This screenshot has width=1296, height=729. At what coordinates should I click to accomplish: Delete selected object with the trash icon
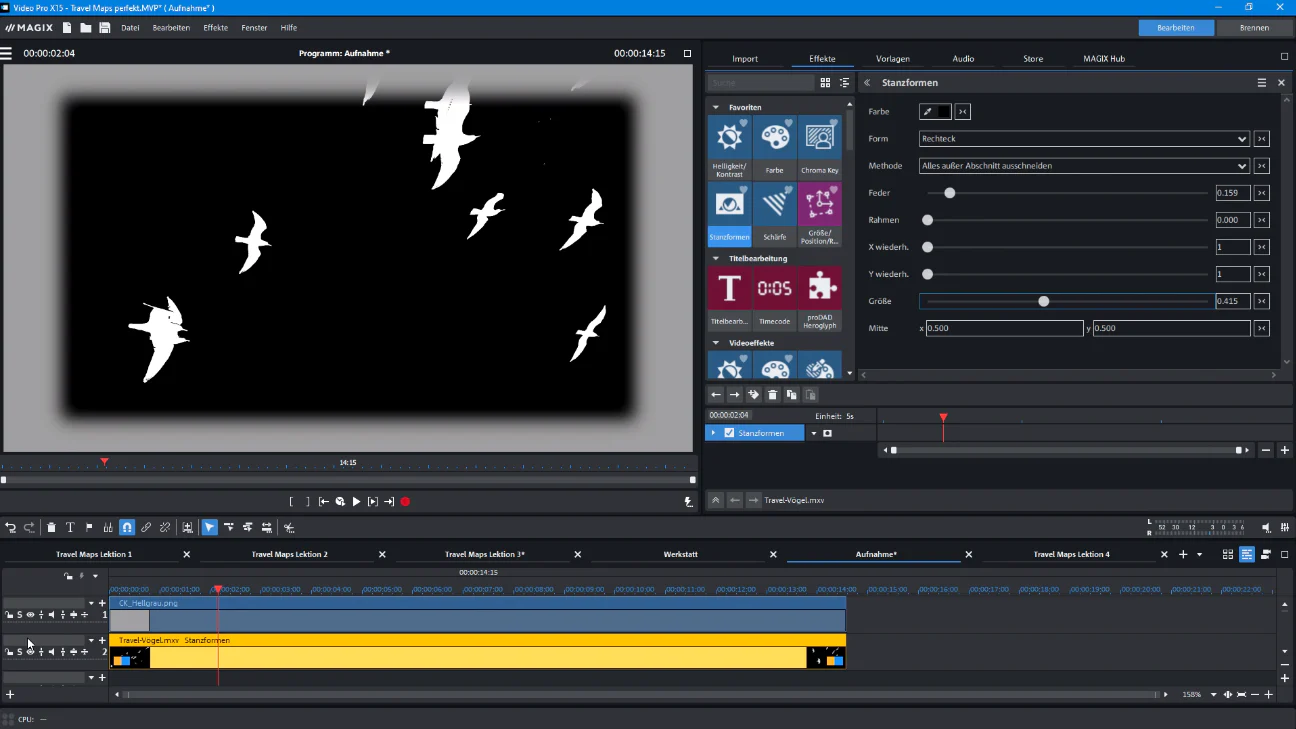click(x=51, y=527)
